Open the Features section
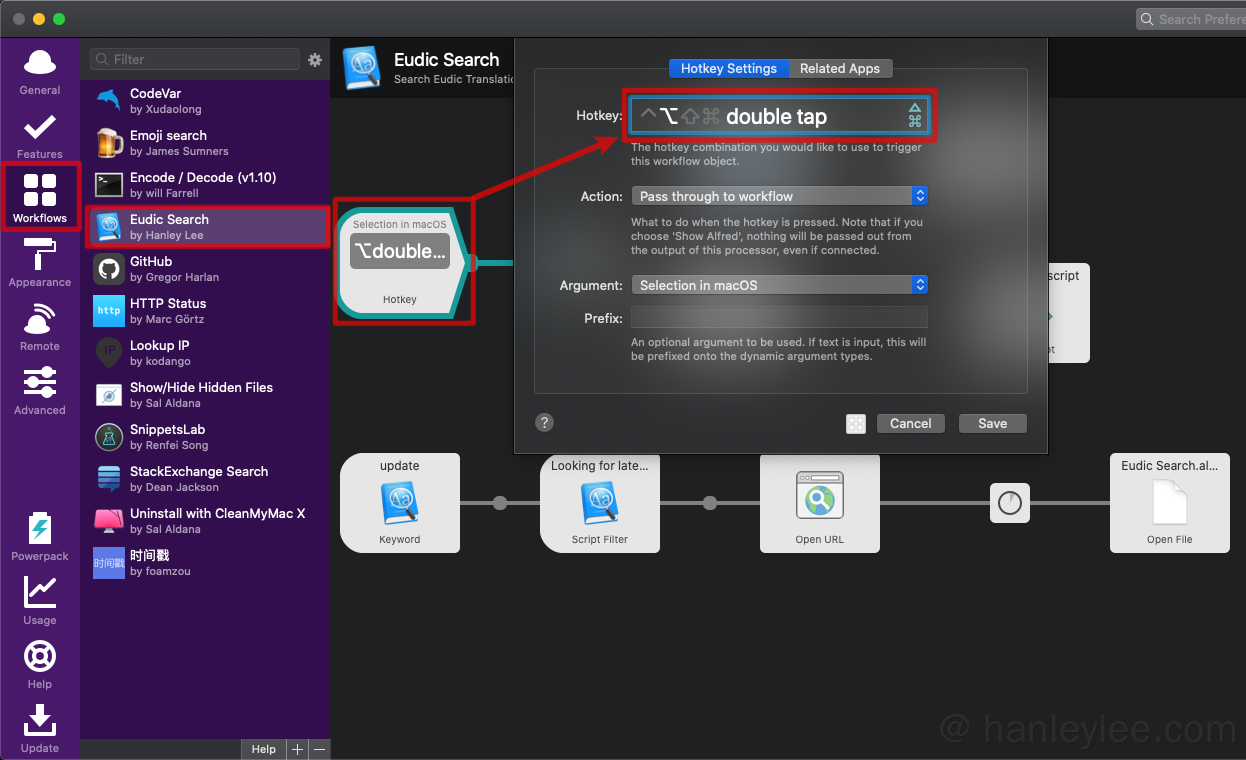 (x=40, y=136)
